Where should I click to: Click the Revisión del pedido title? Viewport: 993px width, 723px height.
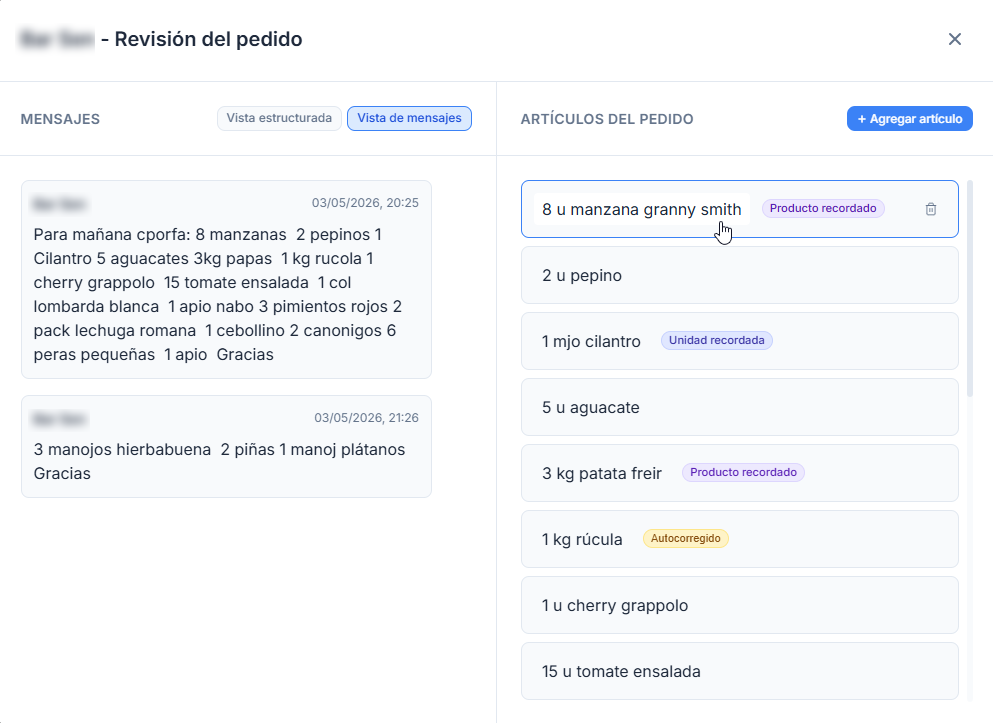208,39
